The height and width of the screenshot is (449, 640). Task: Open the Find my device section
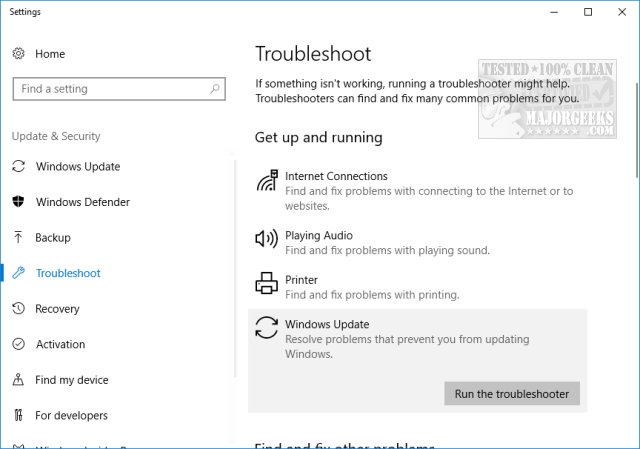71,380
